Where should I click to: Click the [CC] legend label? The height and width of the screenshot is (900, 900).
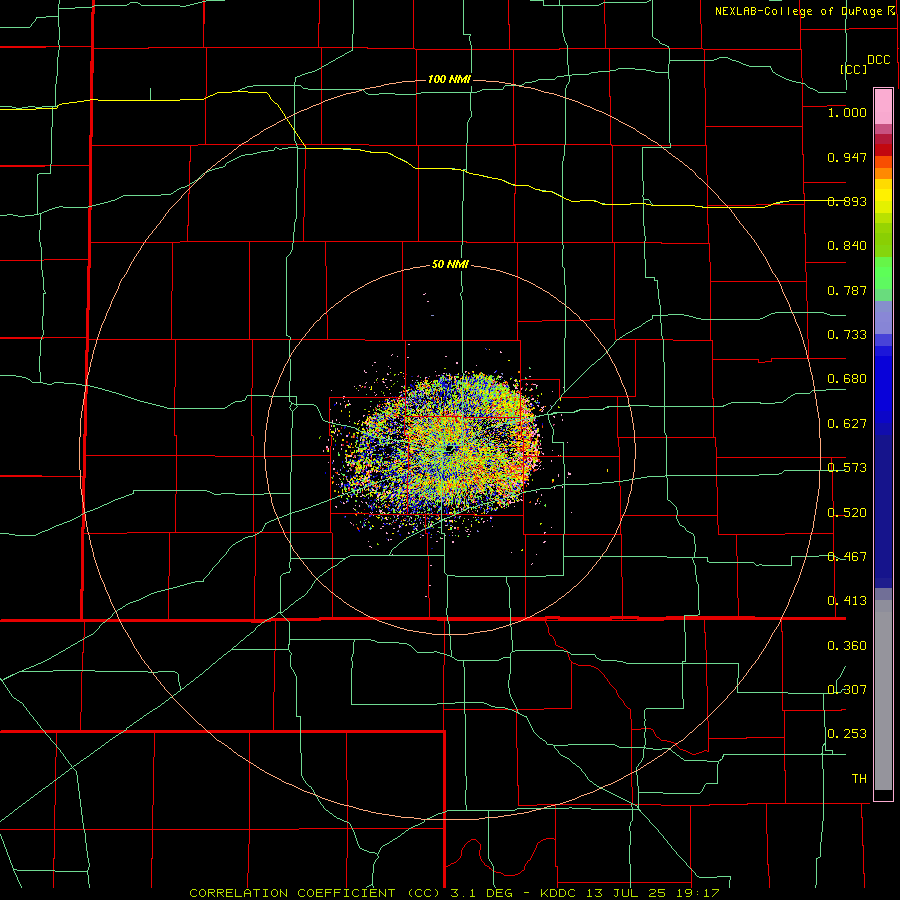coord(853,69)
